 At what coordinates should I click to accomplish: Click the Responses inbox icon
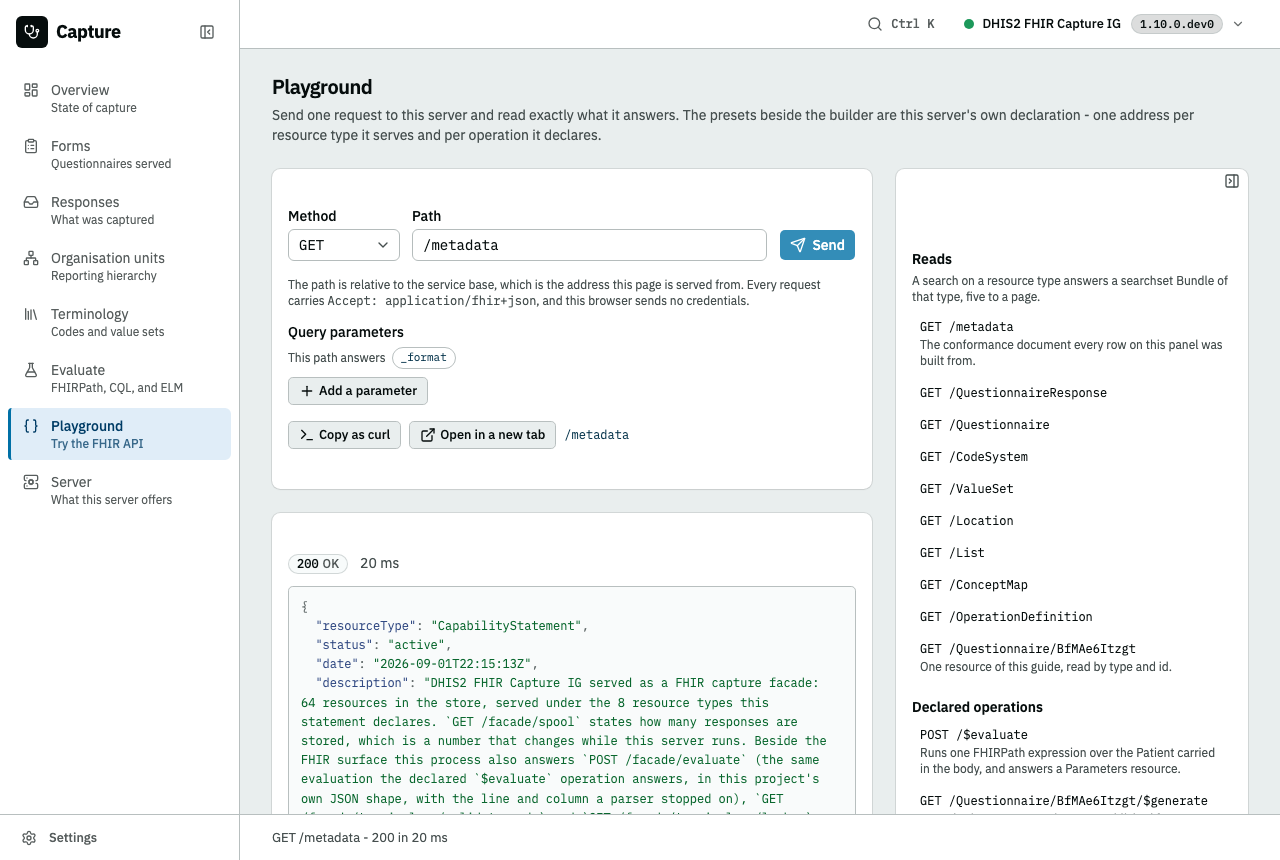31,202
